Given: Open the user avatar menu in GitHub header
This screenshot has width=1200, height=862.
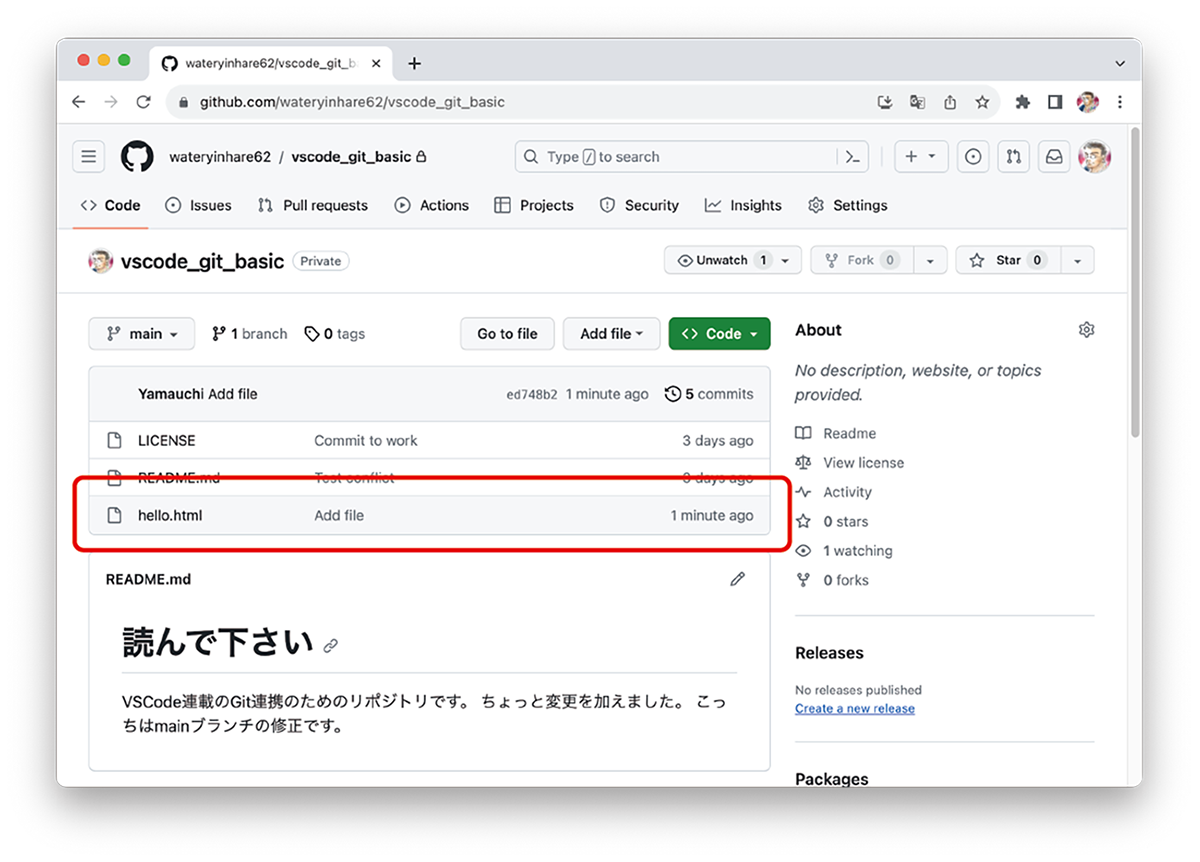Looking at the screenshot, I should click(1094, 157).
